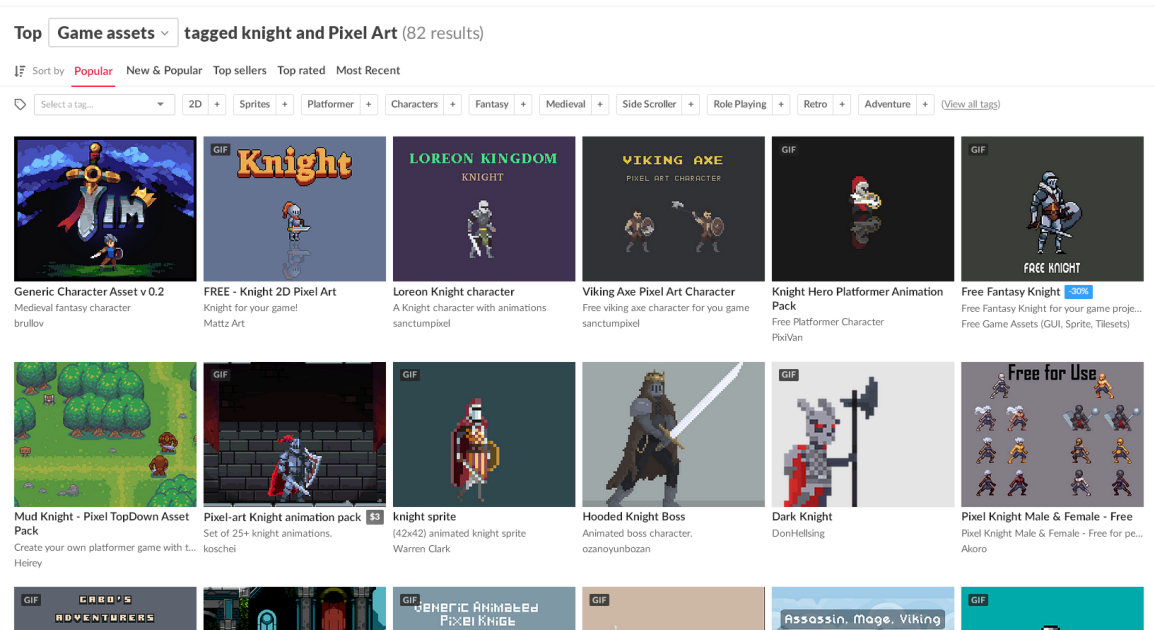Select the Popular sort tab

pos(94,71)
